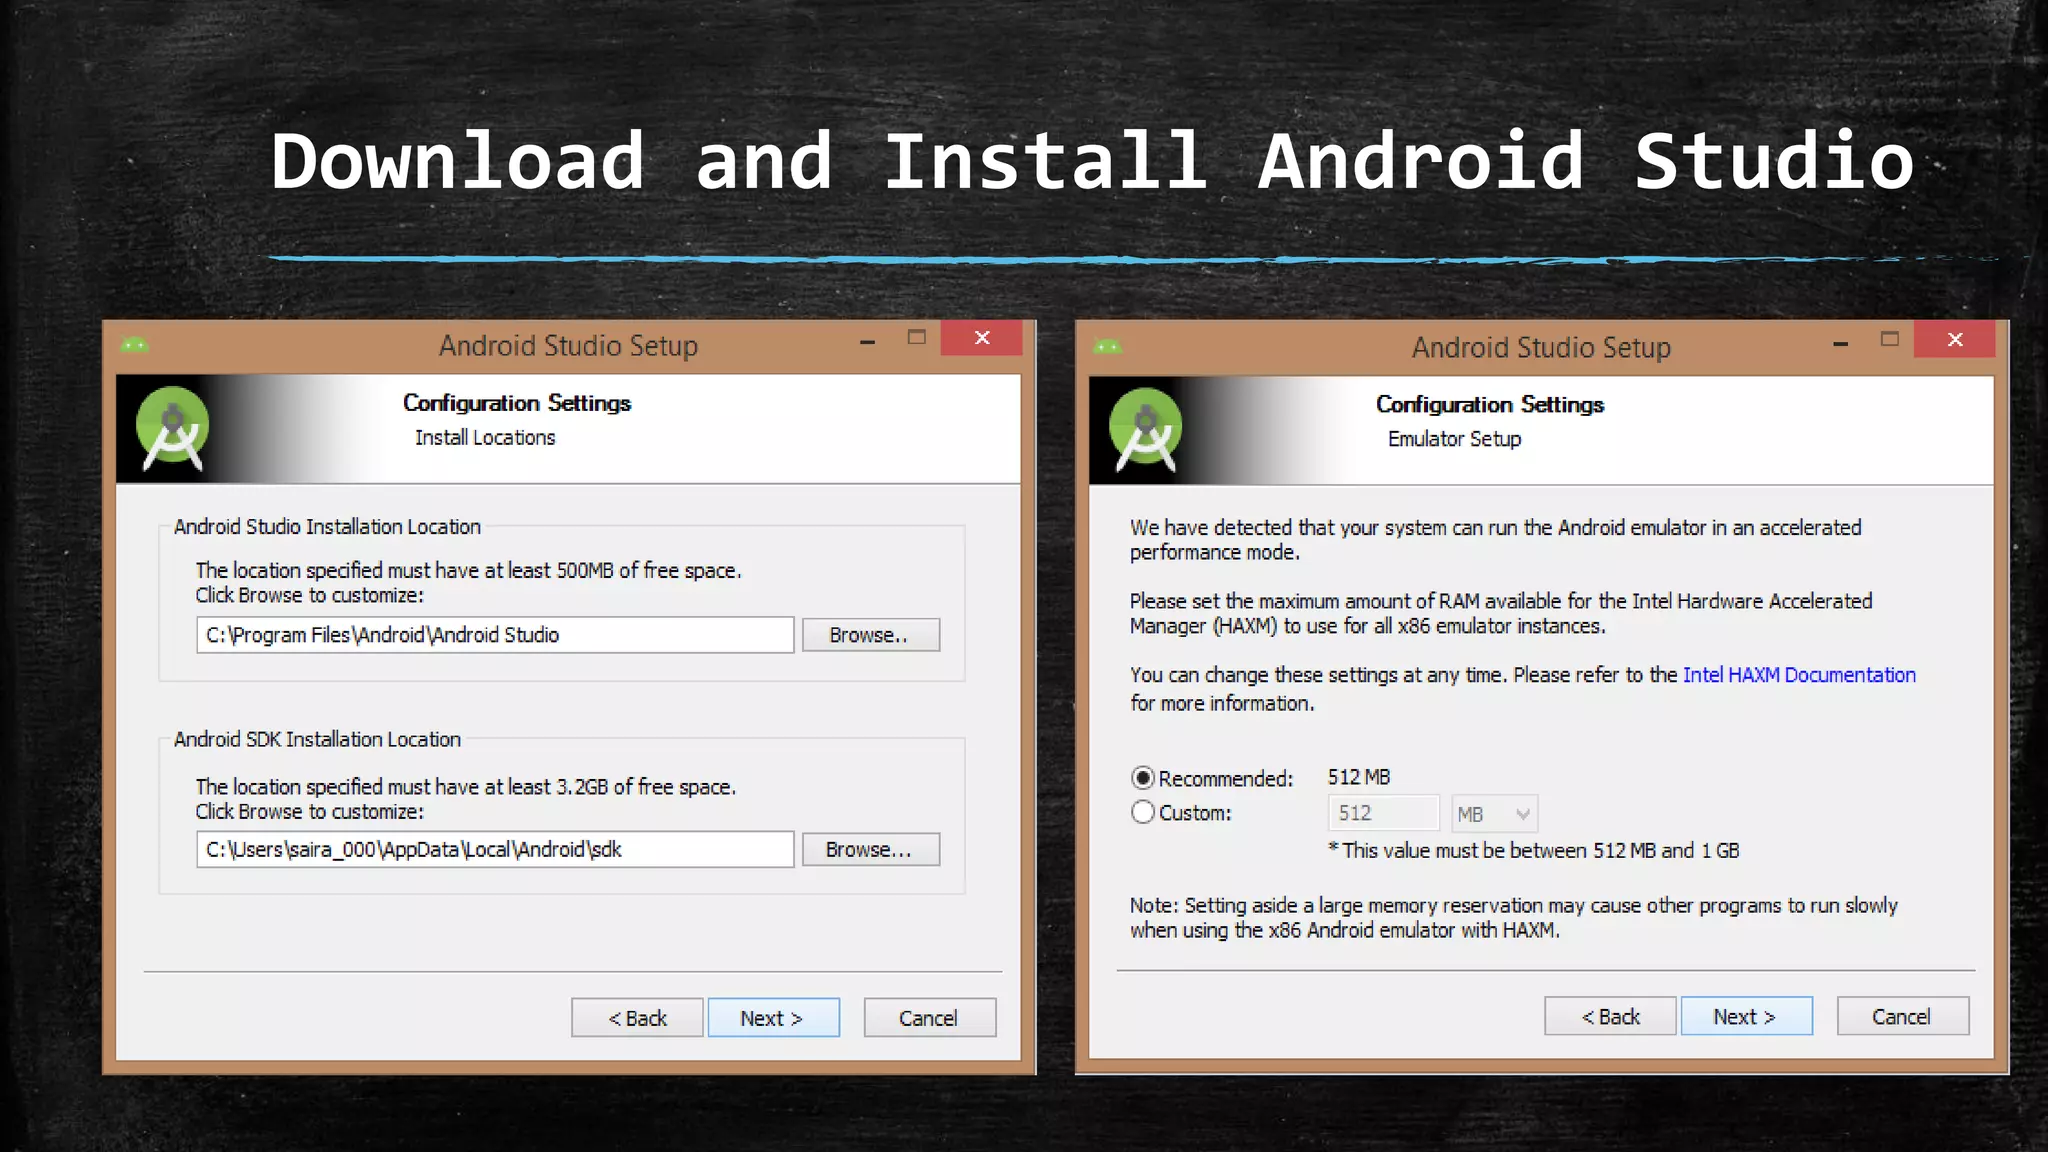Click Next in the Install Locations window
2048x1152 pixels.
pyautogui.click(x=773, y=1018)
